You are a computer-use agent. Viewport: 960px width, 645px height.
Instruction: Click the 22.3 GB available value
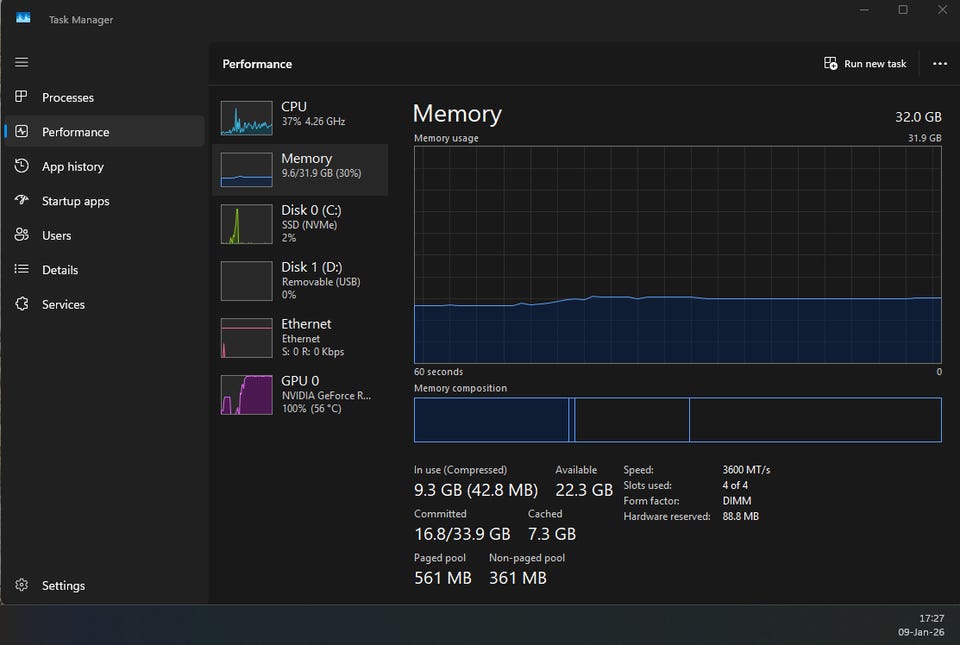(584, 490)
